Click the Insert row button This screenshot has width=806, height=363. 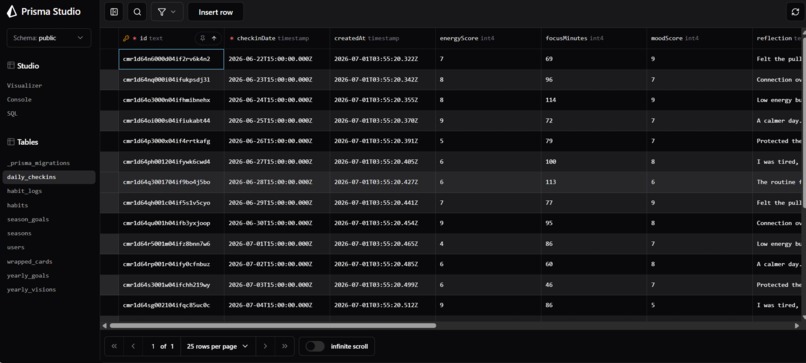(215, 12)
